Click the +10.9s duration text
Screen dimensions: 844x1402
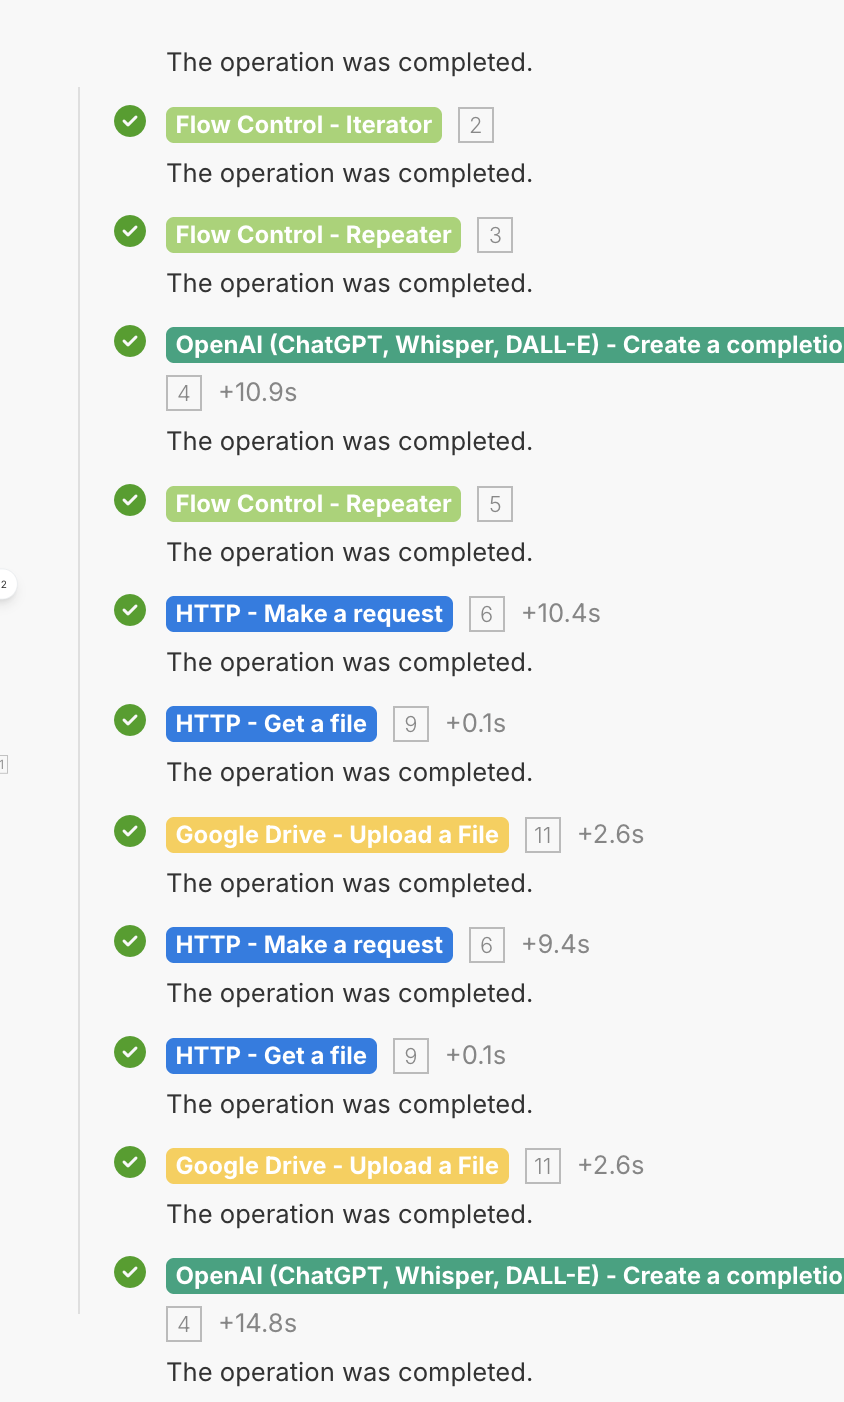(258, 392)
